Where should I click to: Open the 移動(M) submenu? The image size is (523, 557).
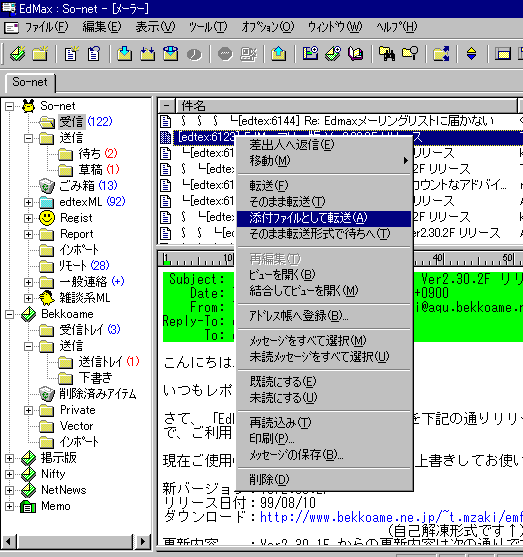pyautogui.click(x=324, y=161)
